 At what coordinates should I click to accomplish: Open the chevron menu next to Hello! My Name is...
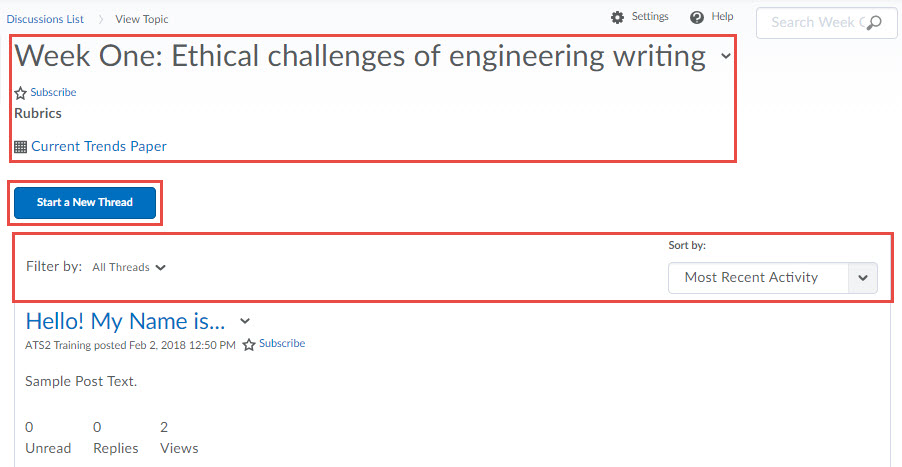tap(245, 321)
